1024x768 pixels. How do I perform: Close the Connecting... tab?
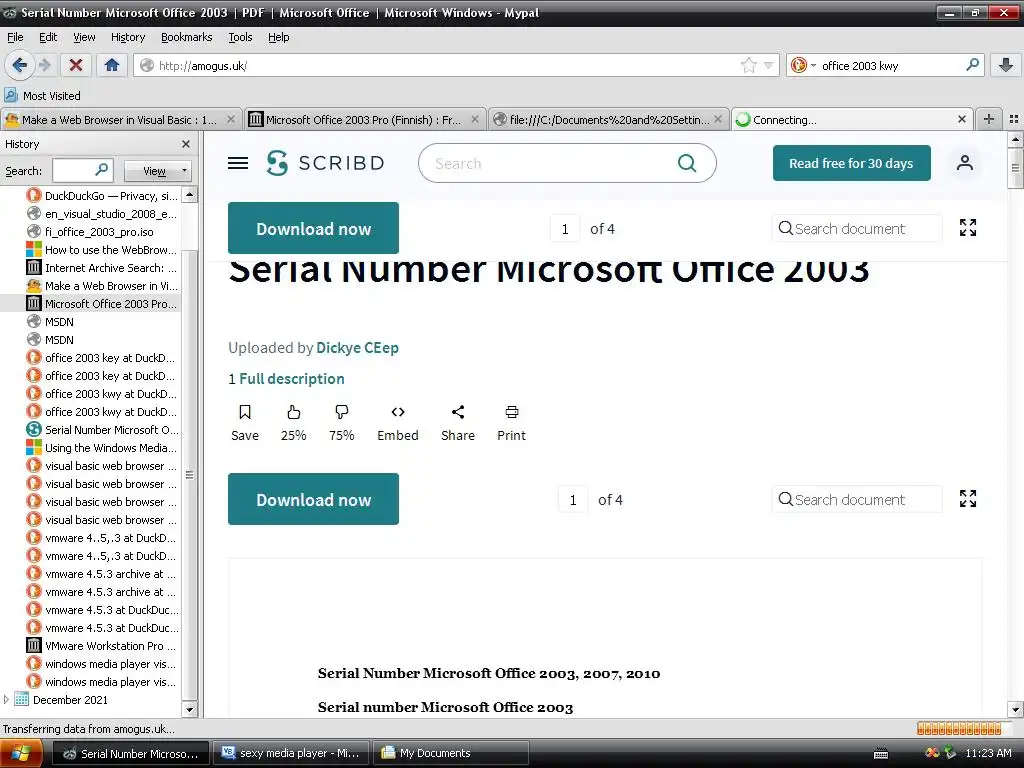(x=961, y=120)
